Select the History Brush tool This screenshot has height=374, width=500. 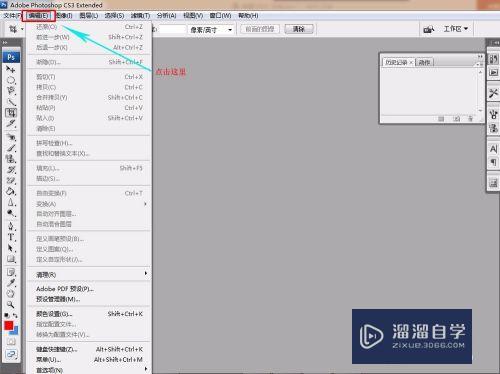pos(11,169)
